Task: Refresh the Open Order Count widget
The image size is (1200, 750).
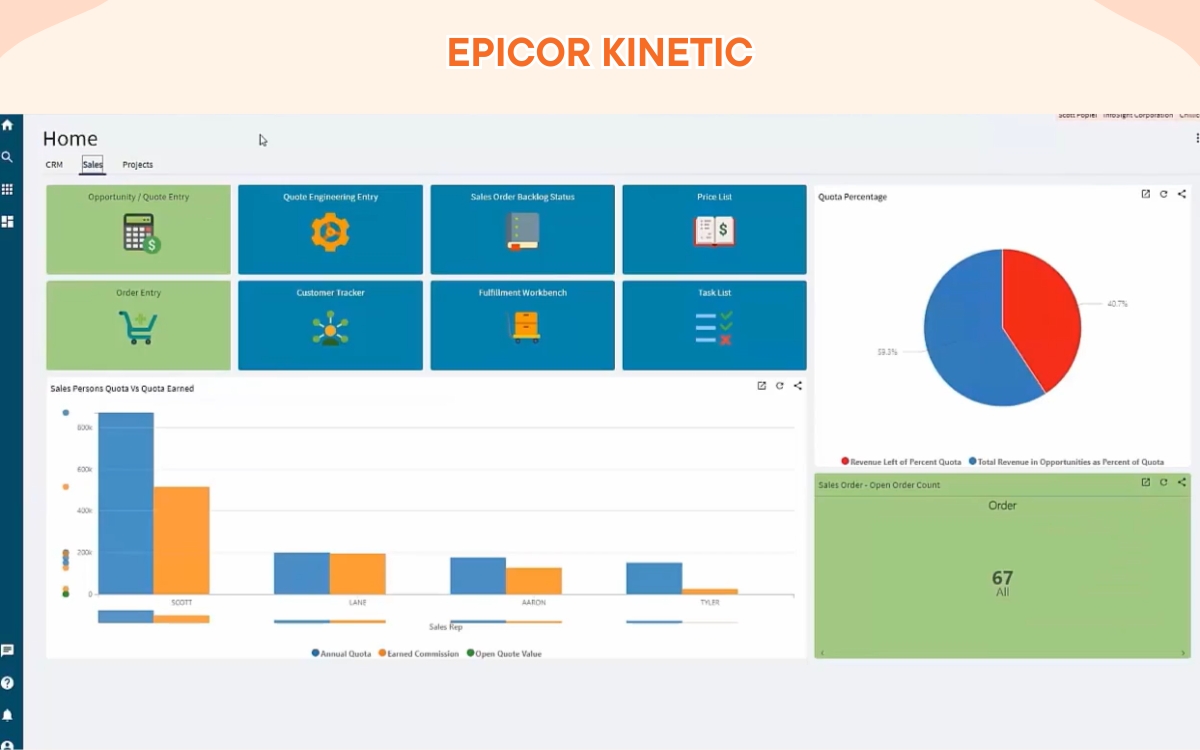Action: (1164, 482)
